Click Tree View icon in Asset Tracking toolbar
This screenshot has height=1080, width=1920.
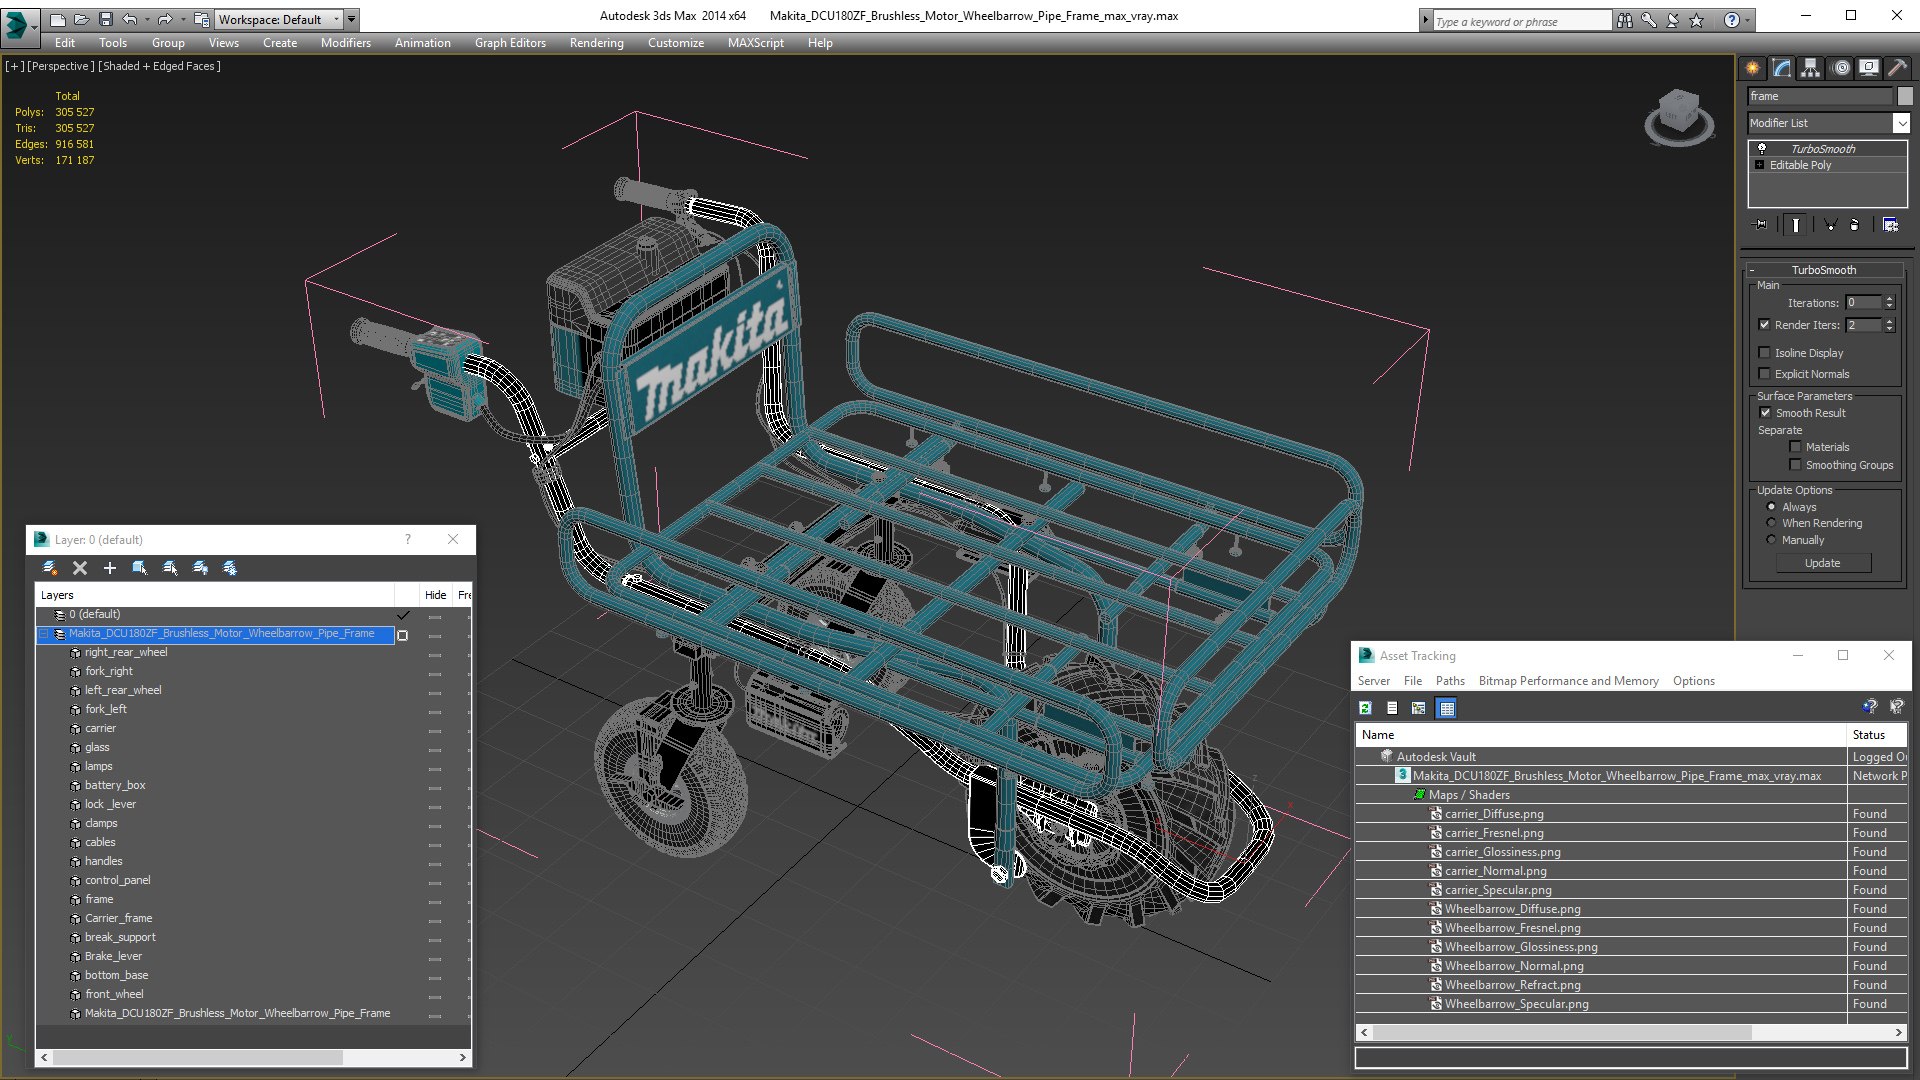[x=1418, y=708]
